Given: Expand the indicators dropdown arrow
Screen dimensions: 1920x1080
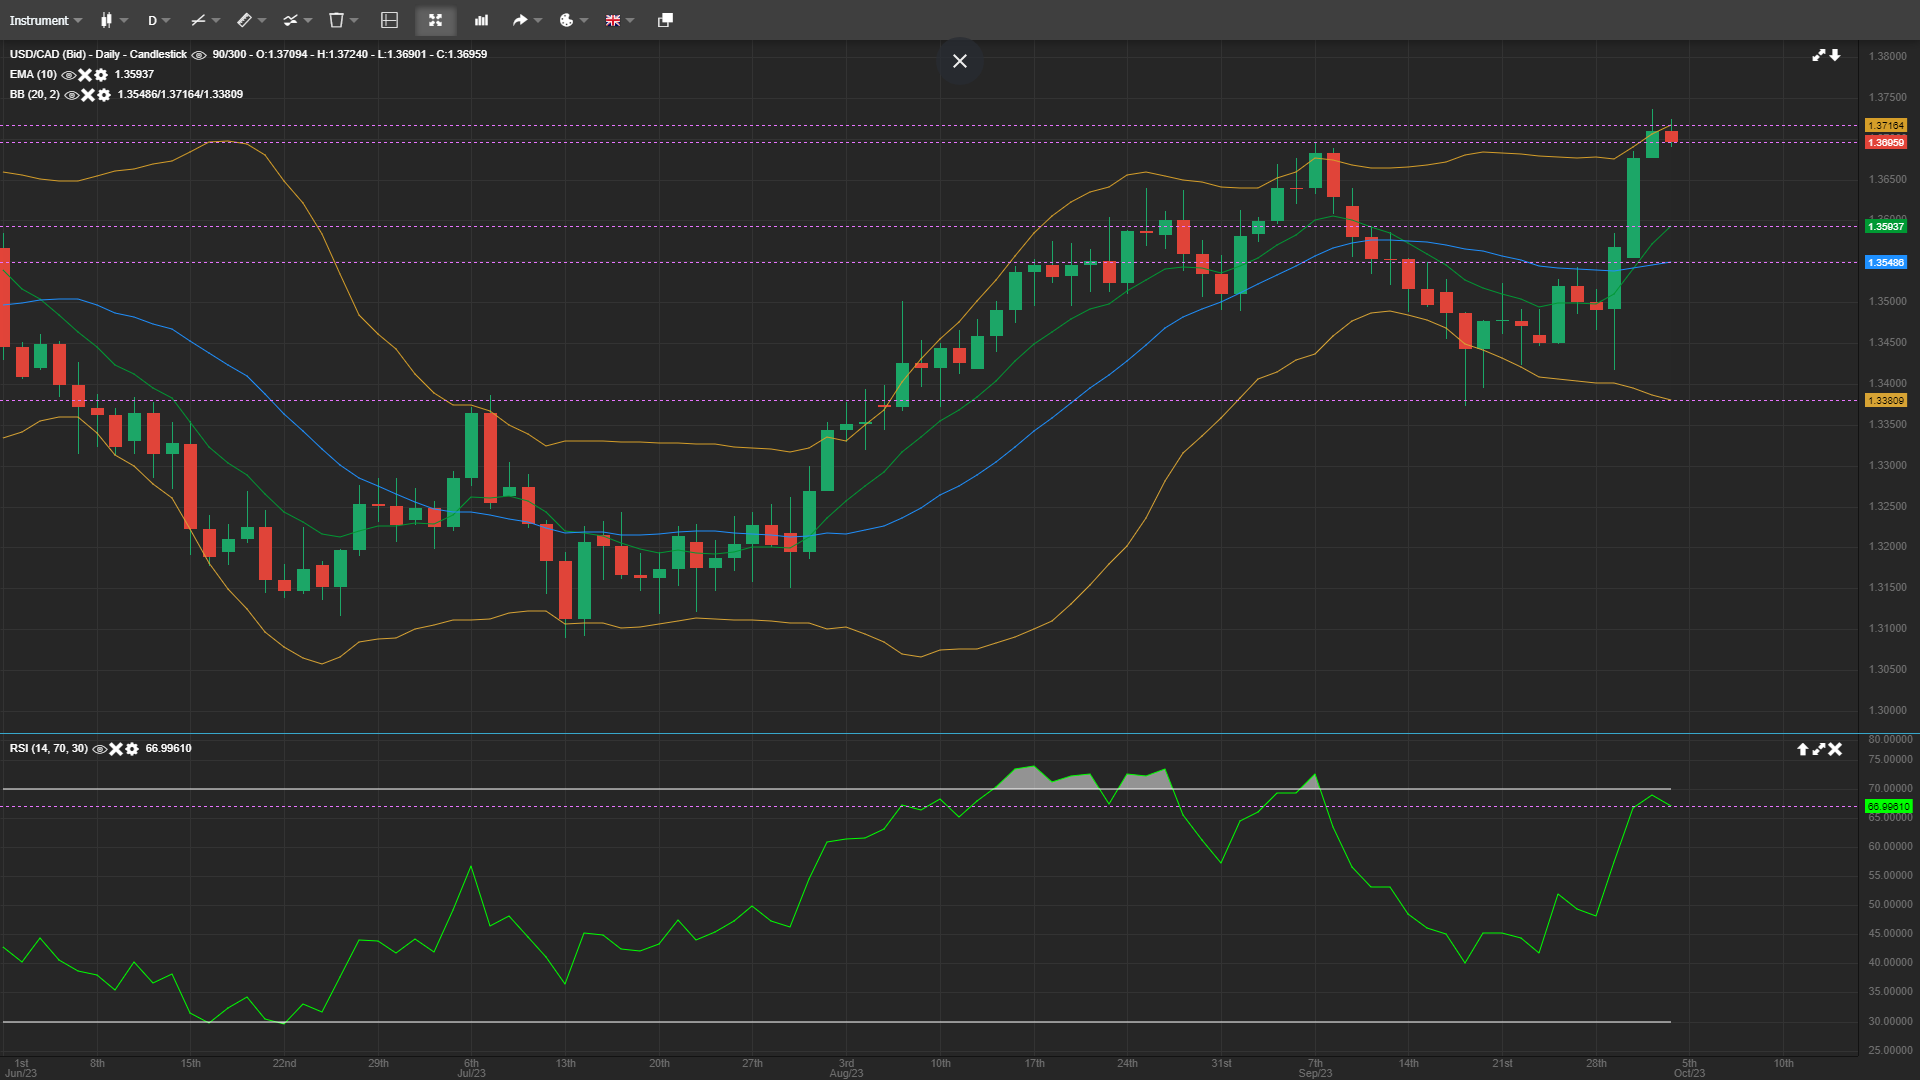Looking at the screenshot, I should click(308, 20).
